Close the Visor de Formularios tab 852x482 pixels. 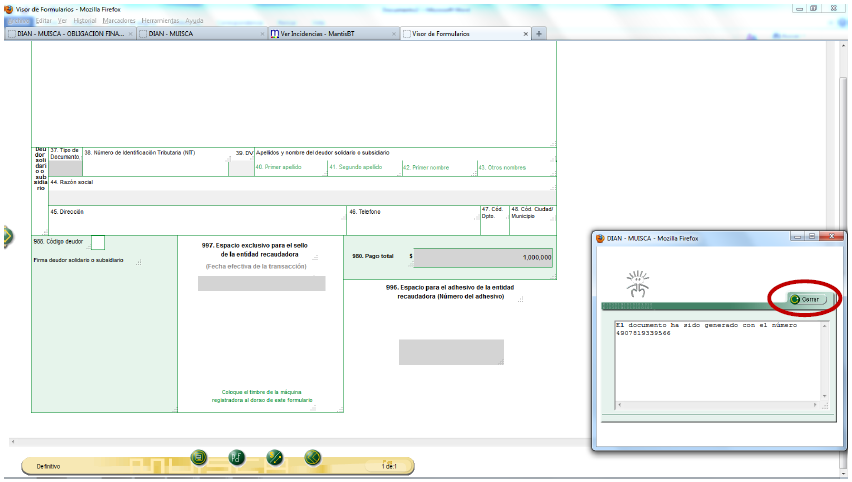525,34
